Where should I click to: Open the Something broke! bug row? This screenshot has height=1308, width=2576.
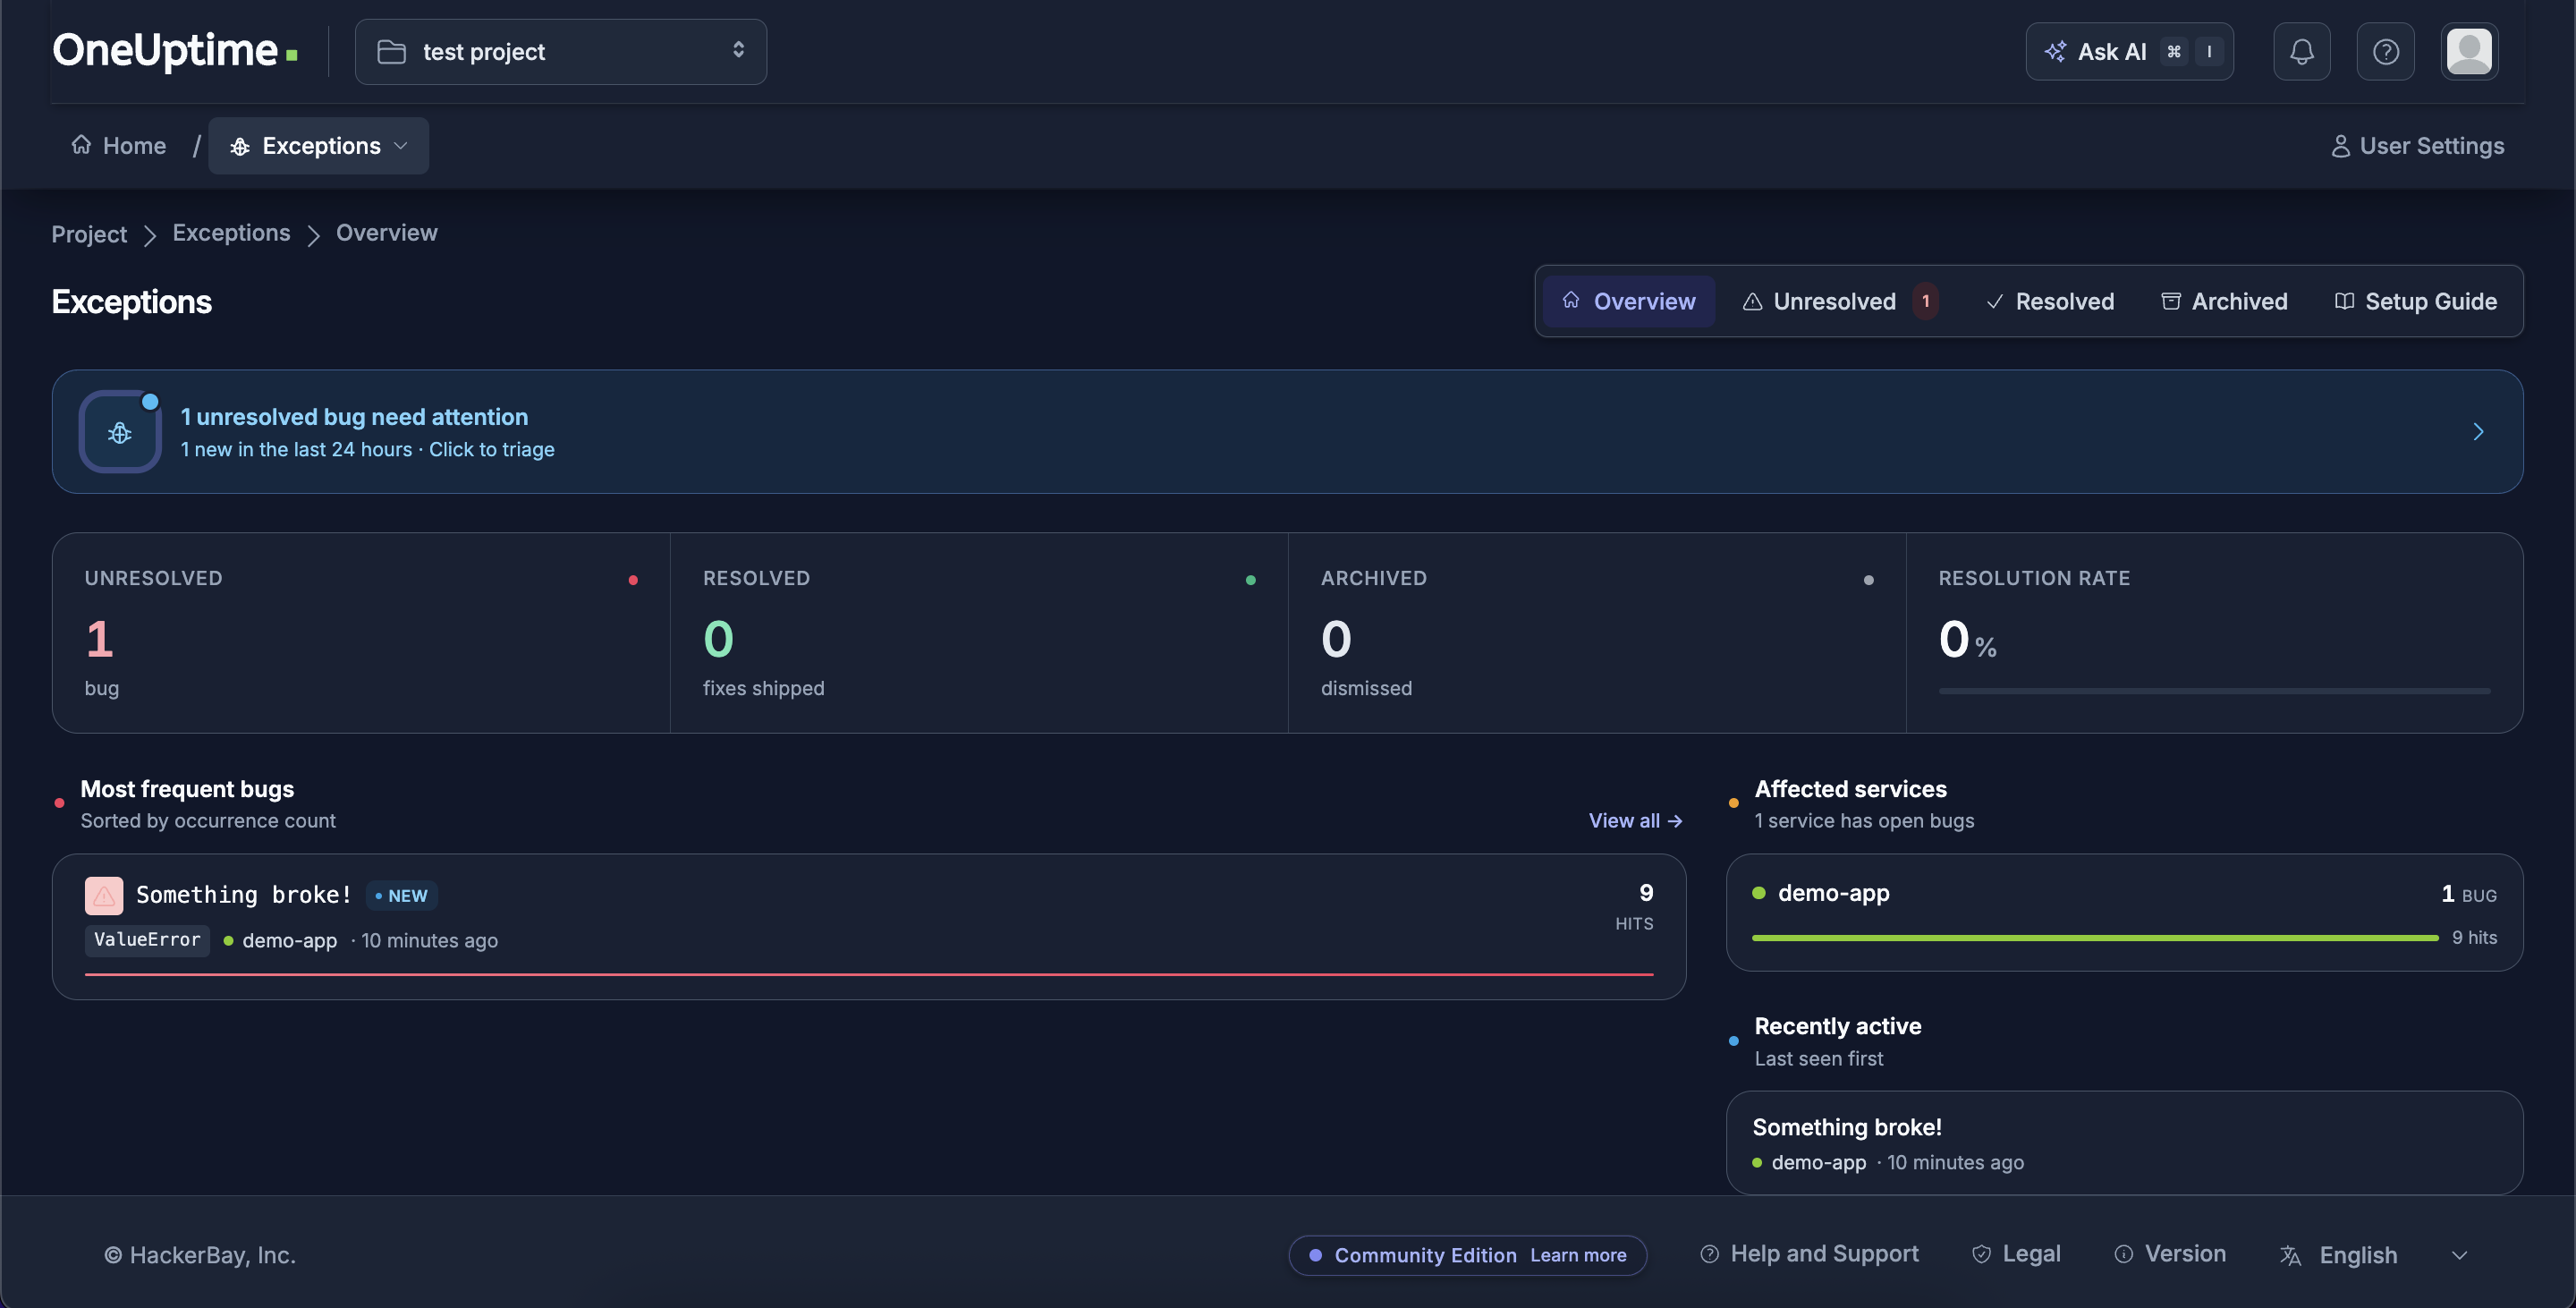click(869, 926)
